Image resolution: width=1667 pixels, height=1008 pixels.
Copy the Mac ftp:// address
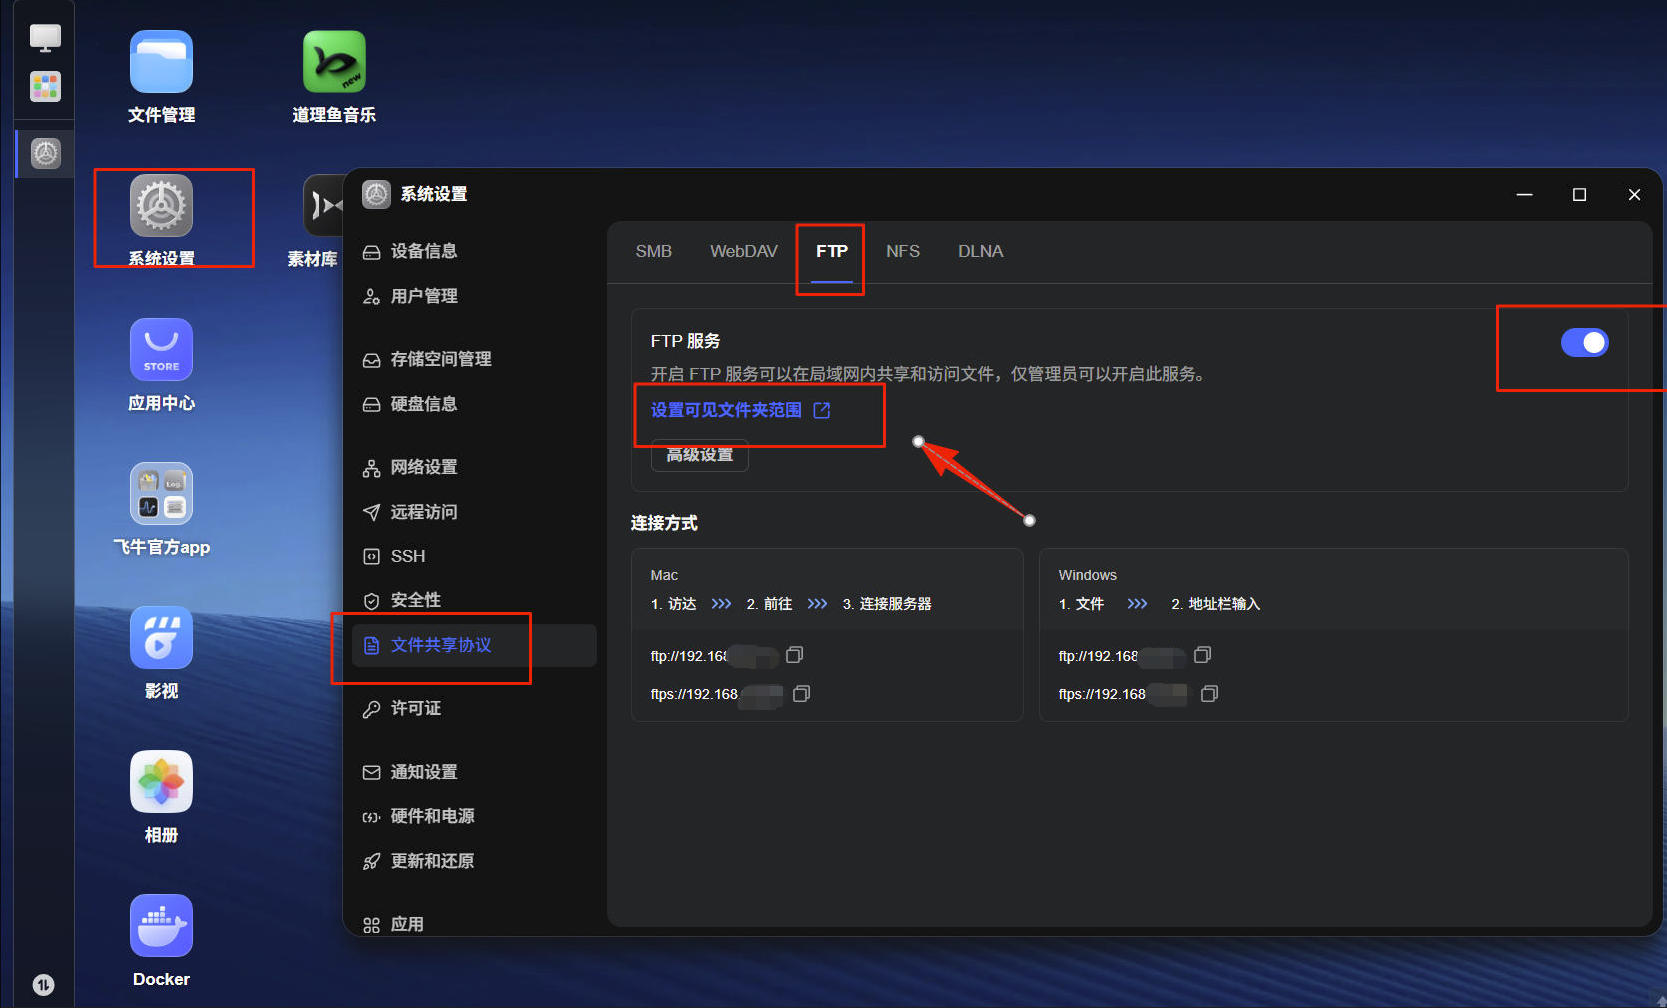pos(795,655)
